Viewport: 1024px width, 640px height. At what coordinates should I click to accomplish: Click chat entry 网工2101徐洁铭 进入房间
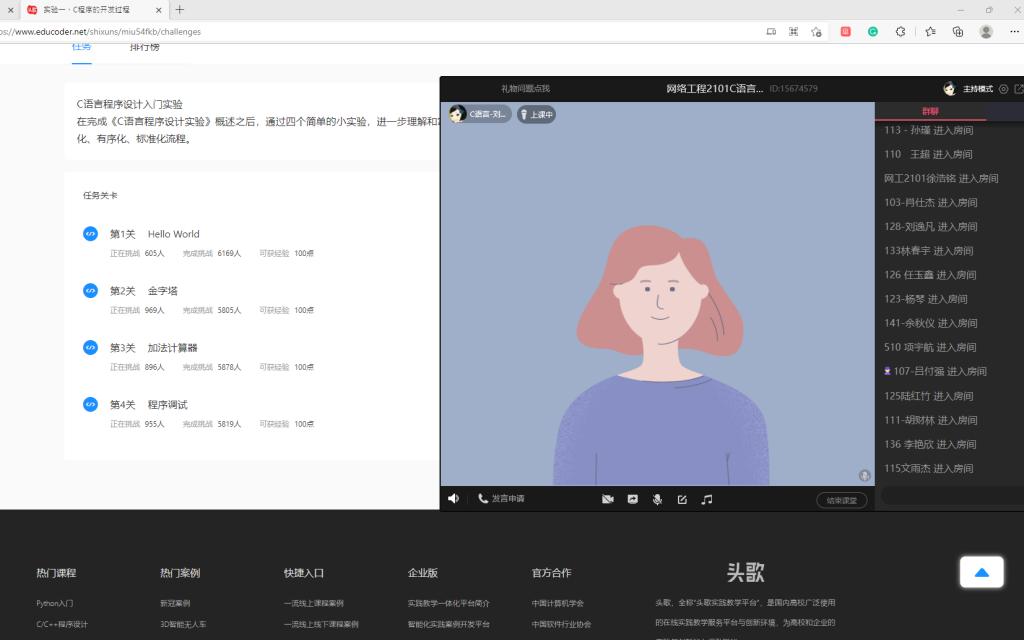(941, 178)
